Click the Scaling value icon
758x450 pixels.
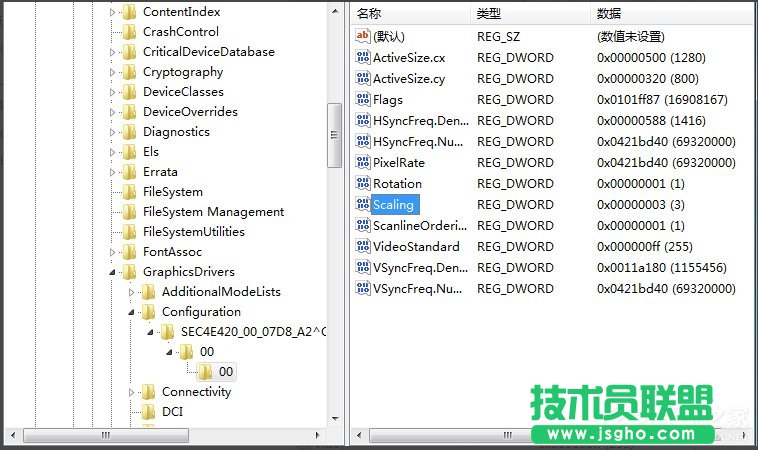tap(363, 204)
